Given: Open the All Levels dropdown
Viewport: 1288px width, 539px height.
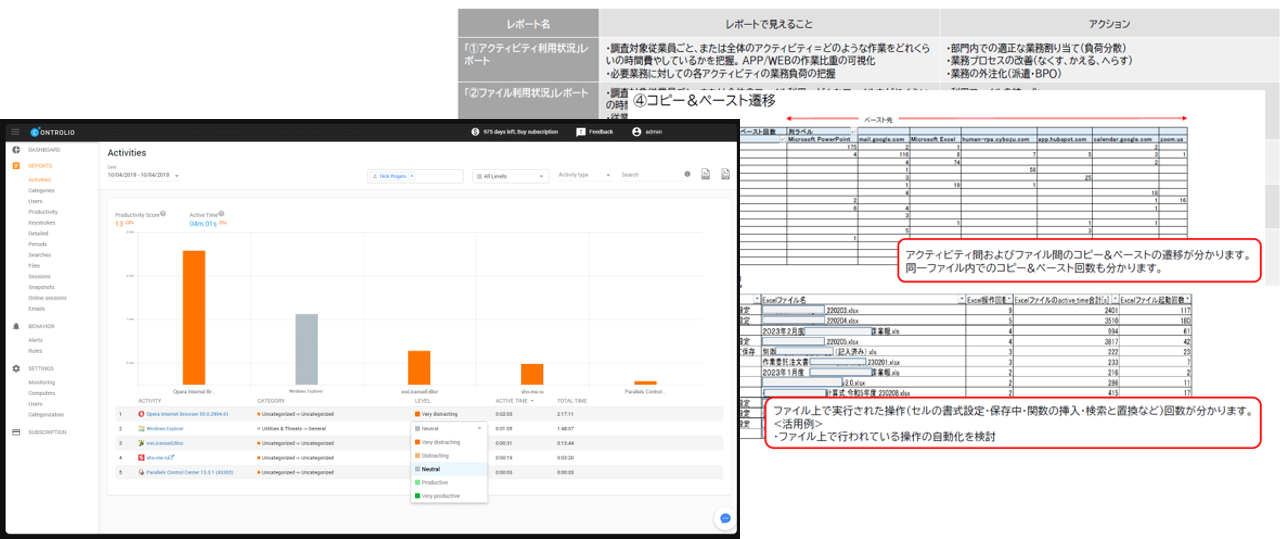Looking at the screenshot, I should pyautogui.click(x=510, y=175).
